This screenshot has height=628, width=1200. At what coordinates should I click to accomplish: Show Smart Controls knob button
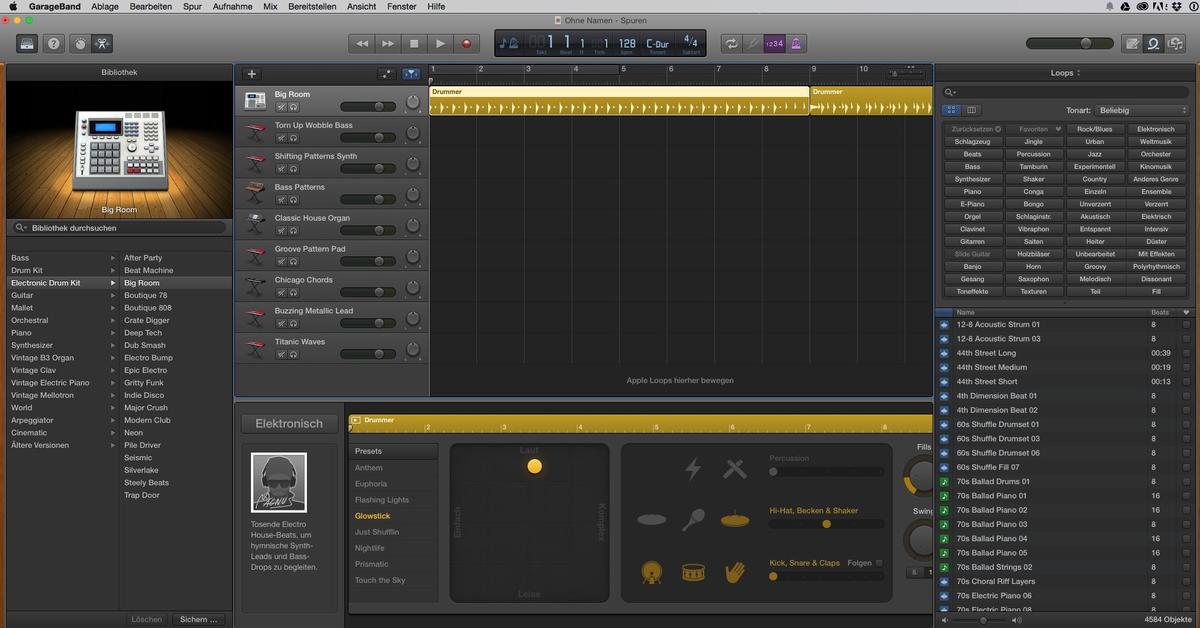click(x=79, y=44)
